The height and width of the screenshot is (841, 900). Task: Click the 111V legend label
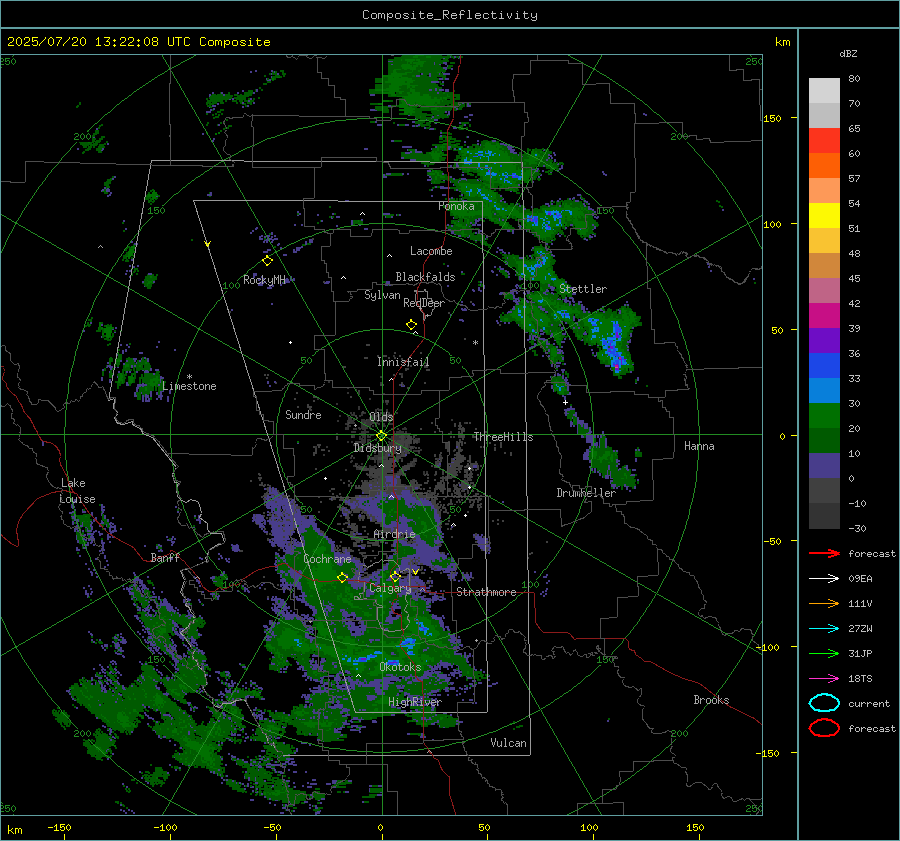(860, 603)
